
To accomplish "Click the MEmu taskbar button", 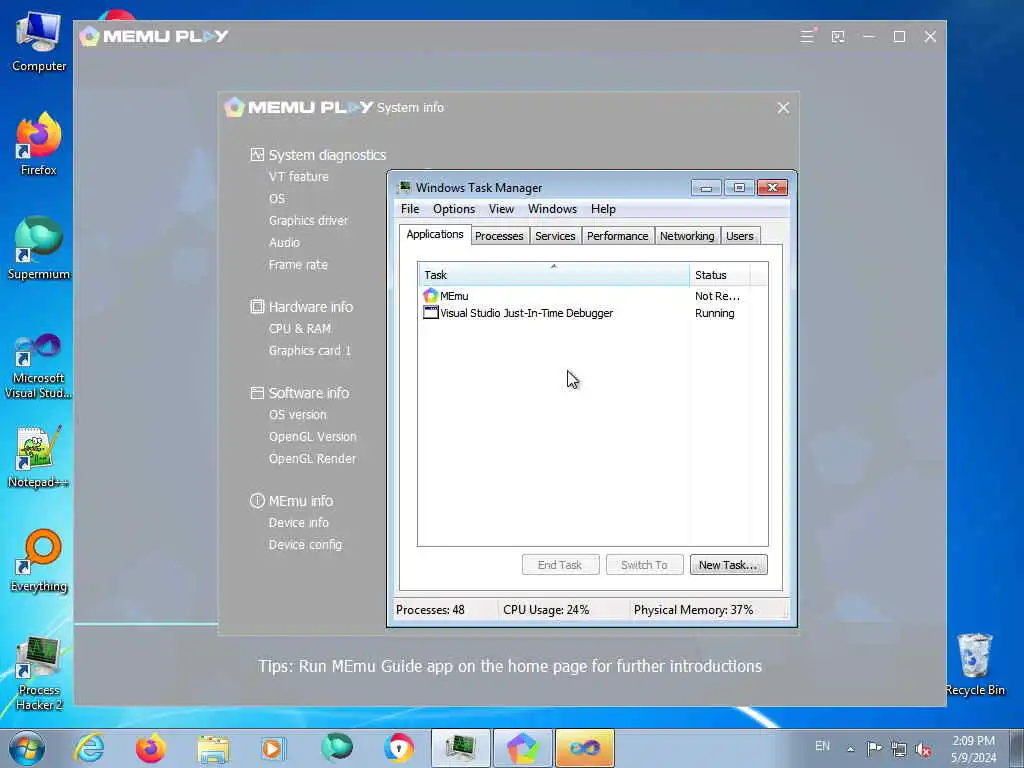I will click(x=522, y=748).
